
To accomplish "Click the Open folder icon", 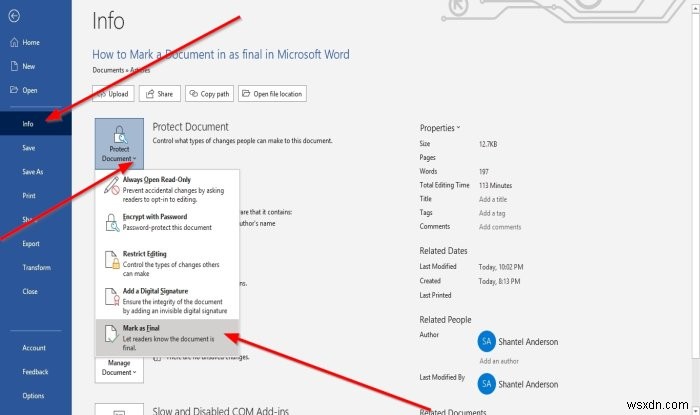I will [x=14, y=90].
